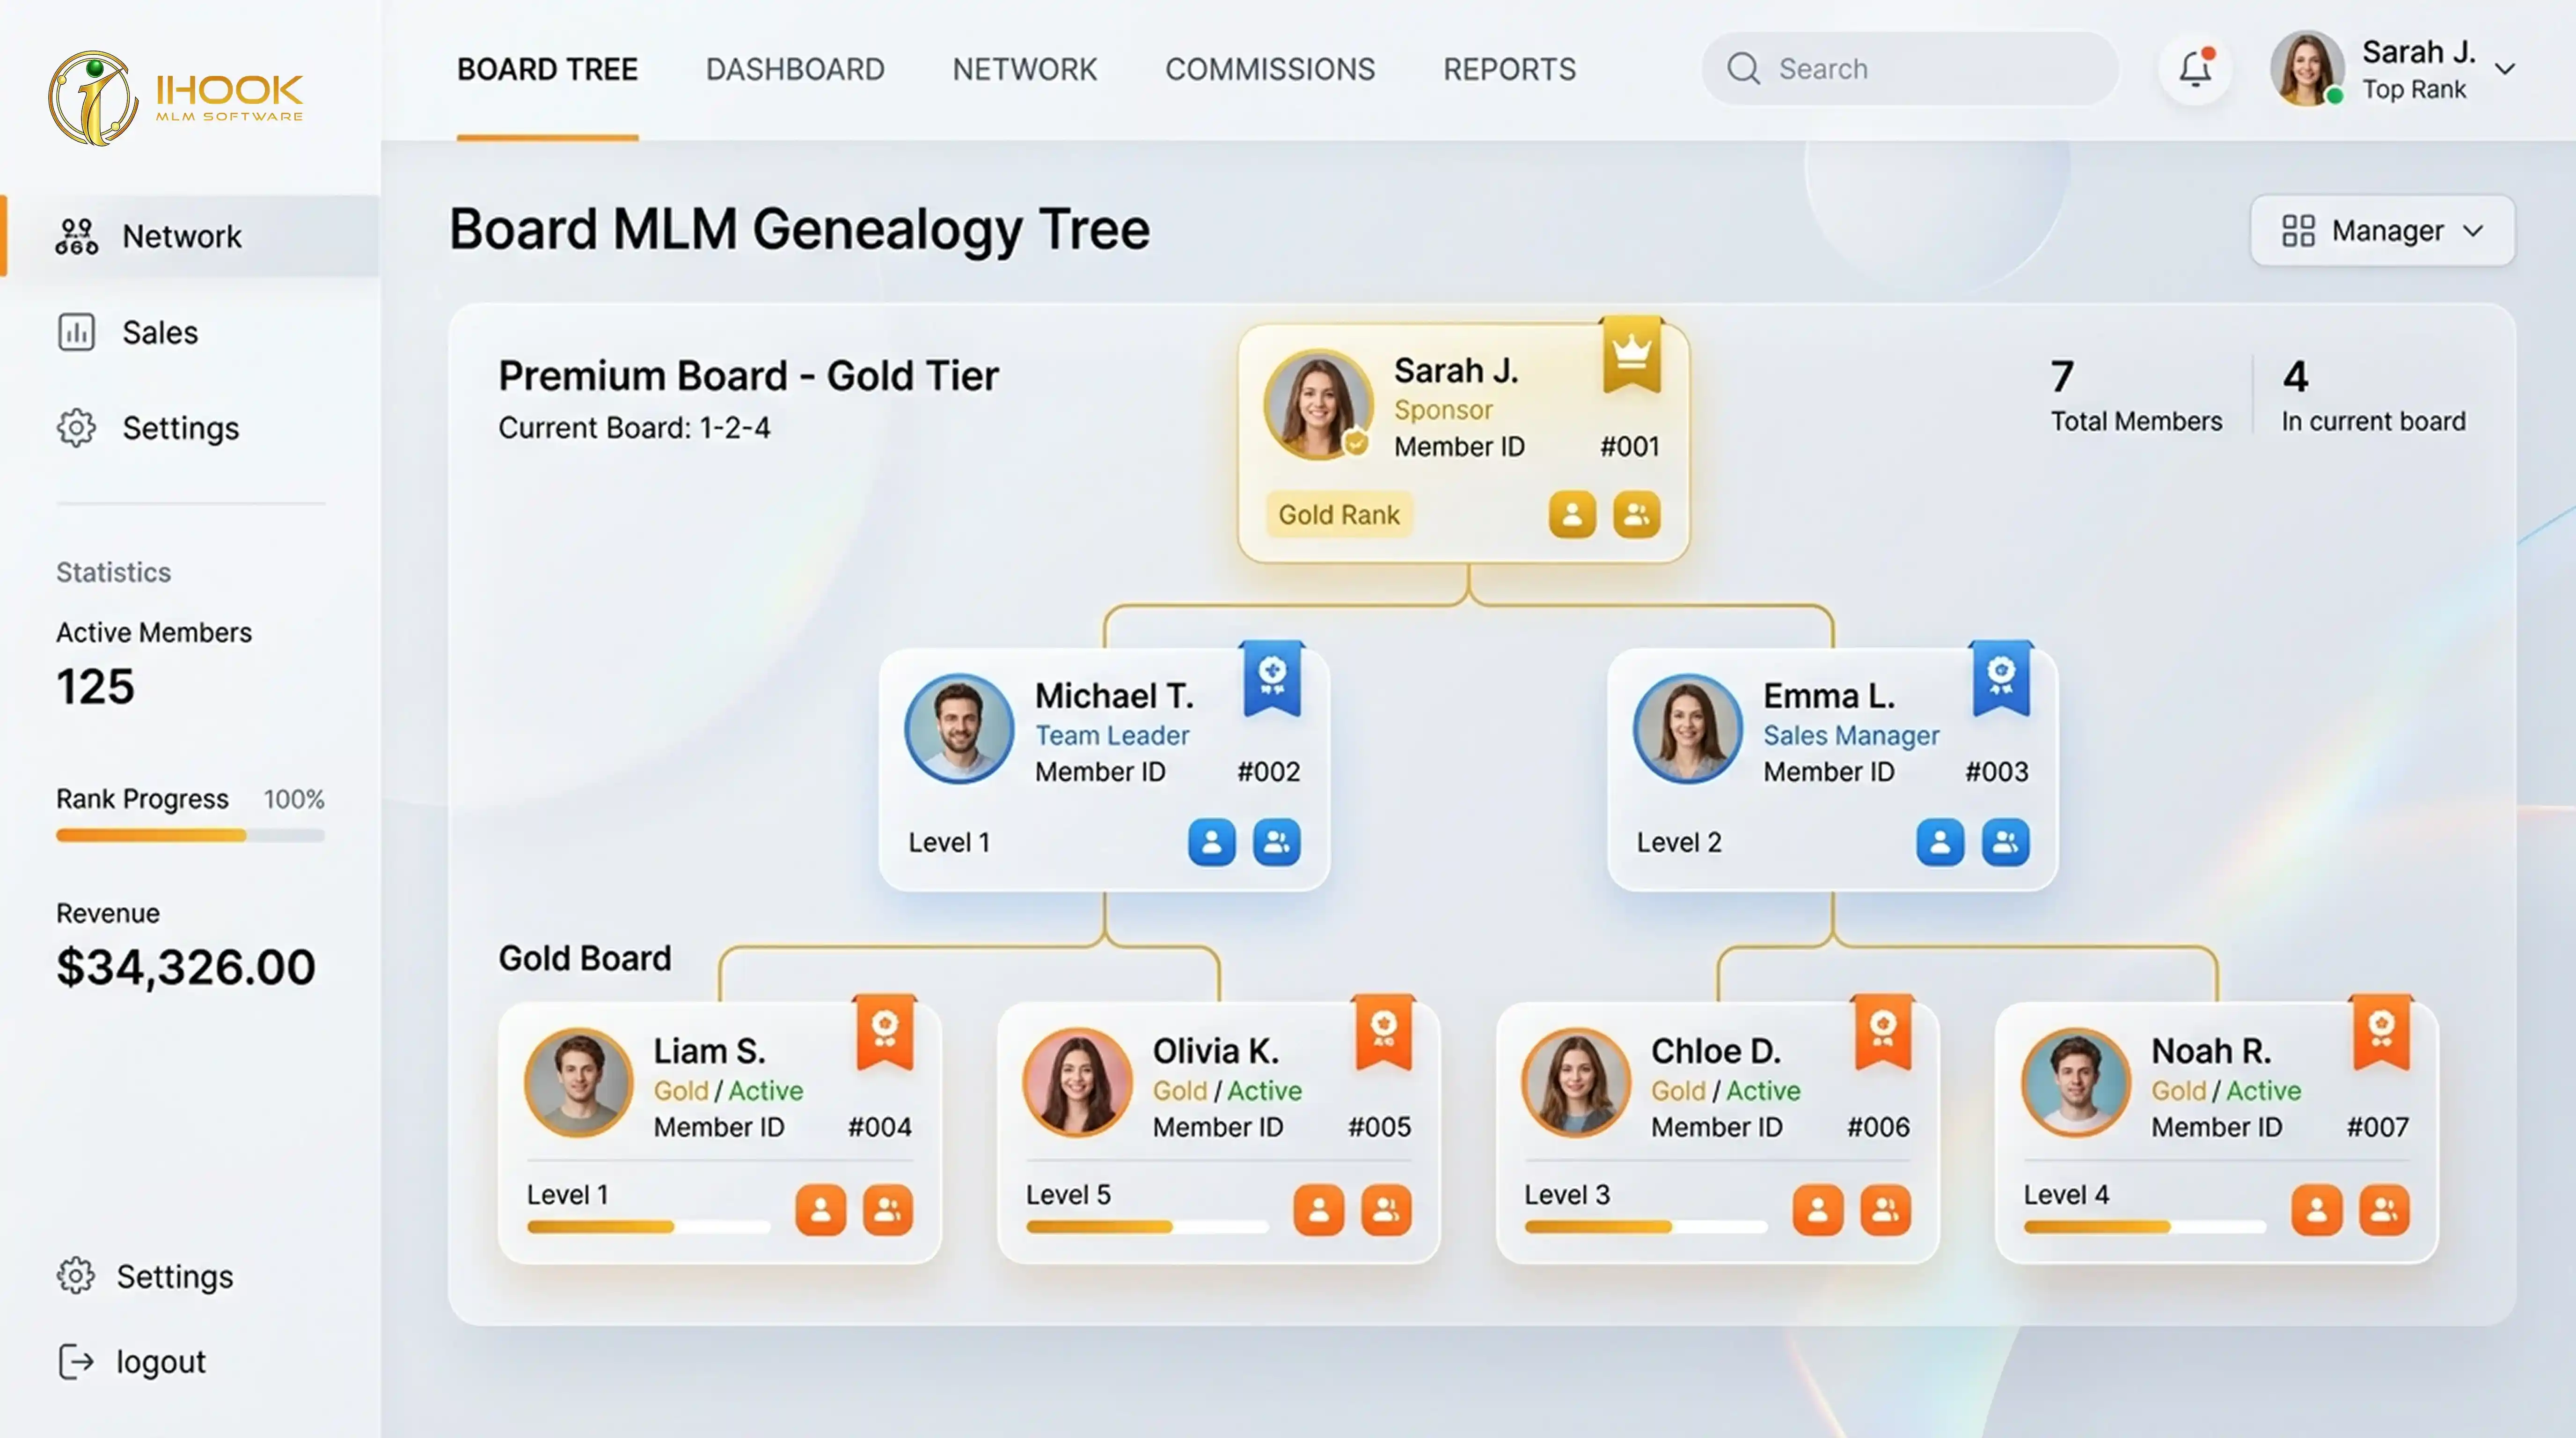
Task: Click Noah R. single-member icon
Action: click(x=2317, y=1210)
